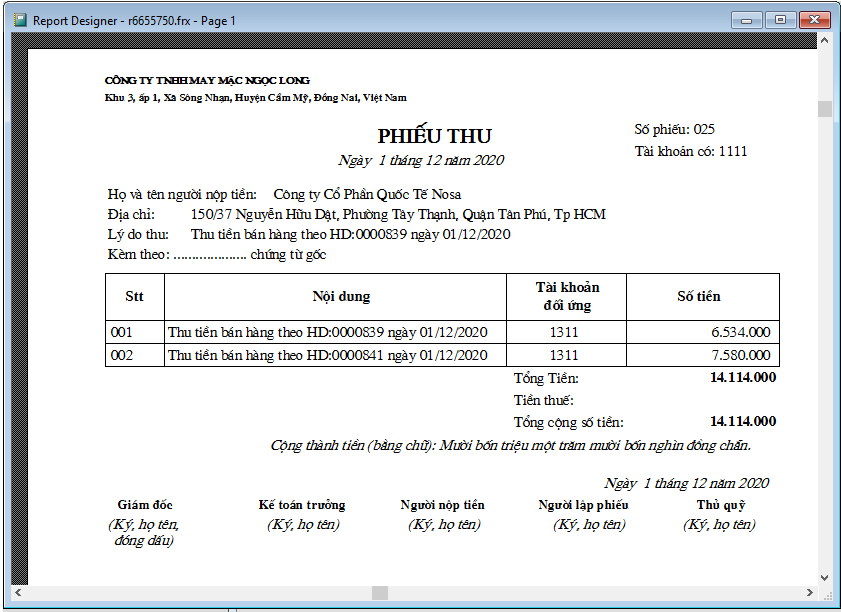Click account 1311 in row 001

tap(564, 333)
